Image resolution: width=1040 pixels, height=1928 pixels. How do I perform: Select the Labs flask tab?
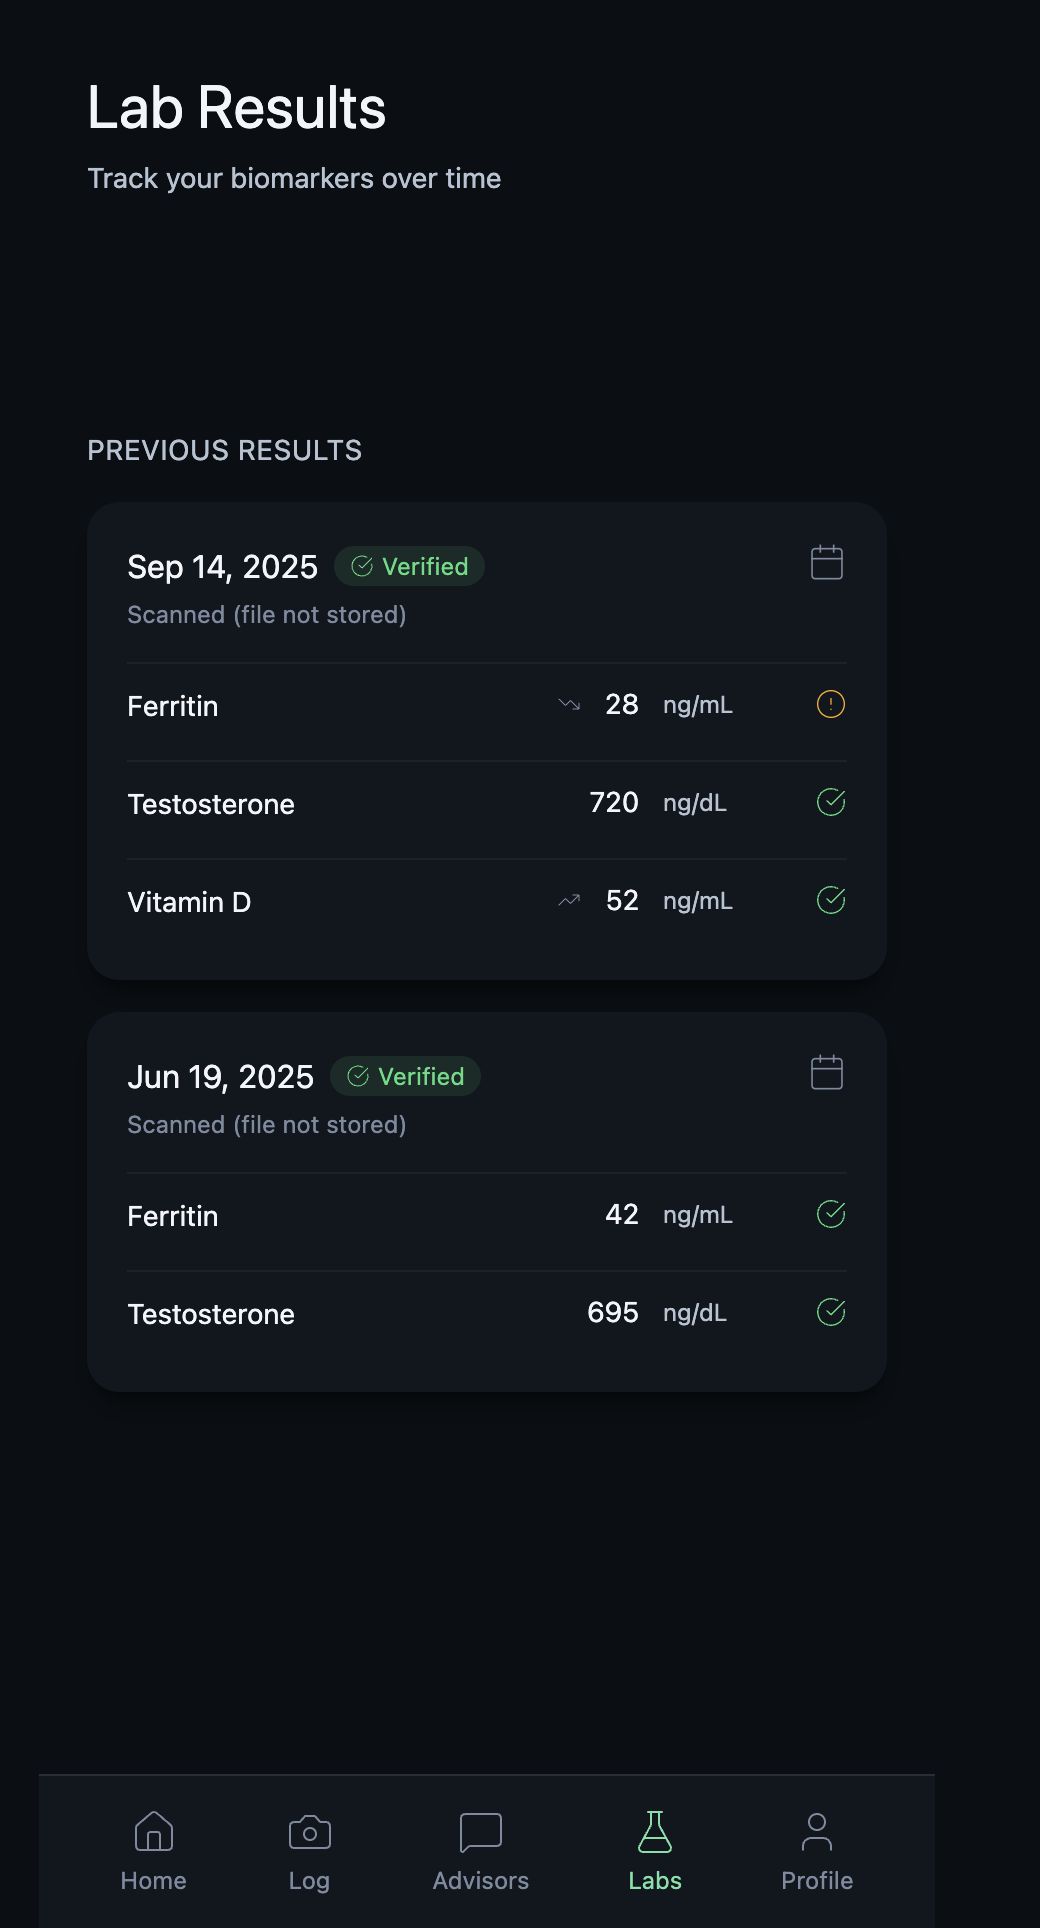655,1851
